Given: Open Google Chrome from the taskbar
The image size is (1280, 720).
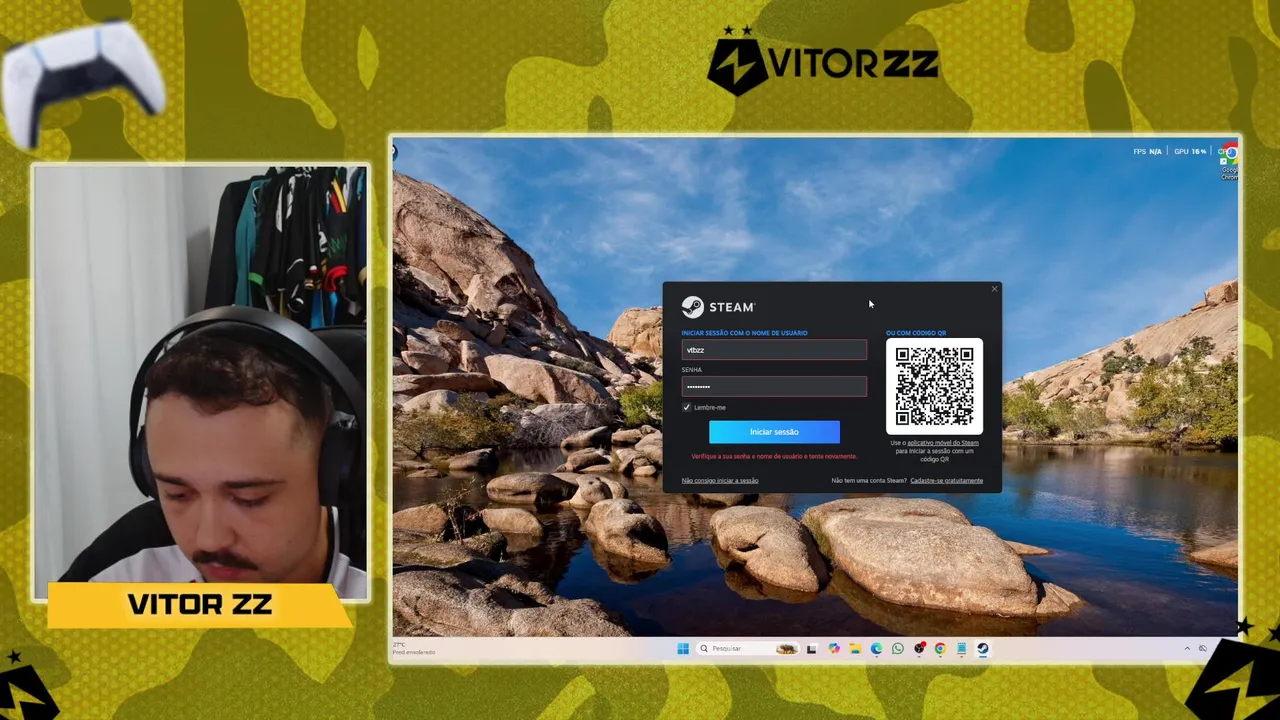Looking at the screenshot, I should pos(940,649).
